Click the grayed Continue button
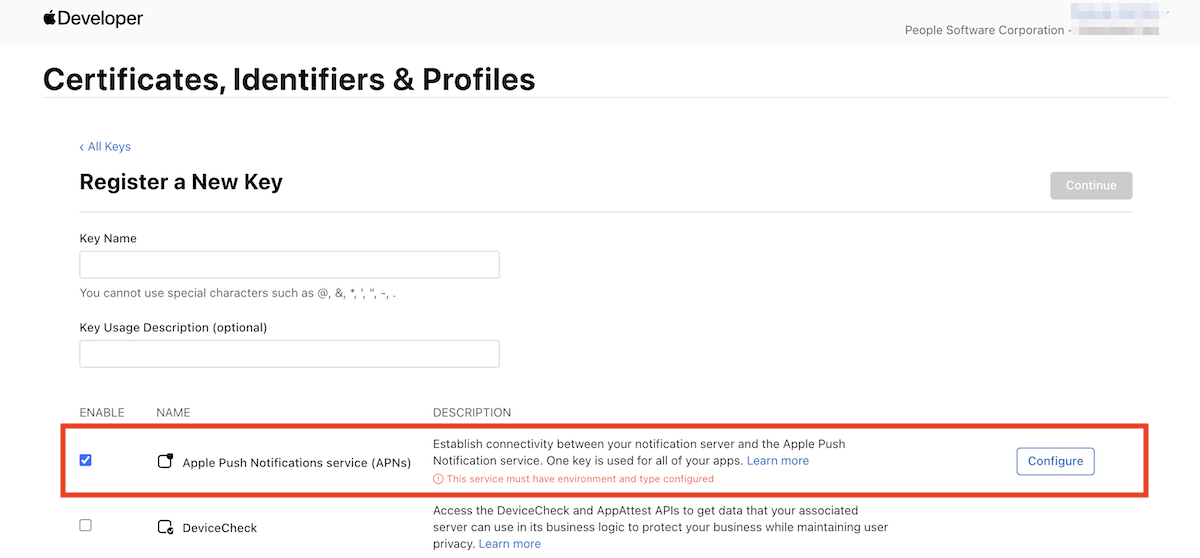The image size is (1200, 558). coord(1091,185)
